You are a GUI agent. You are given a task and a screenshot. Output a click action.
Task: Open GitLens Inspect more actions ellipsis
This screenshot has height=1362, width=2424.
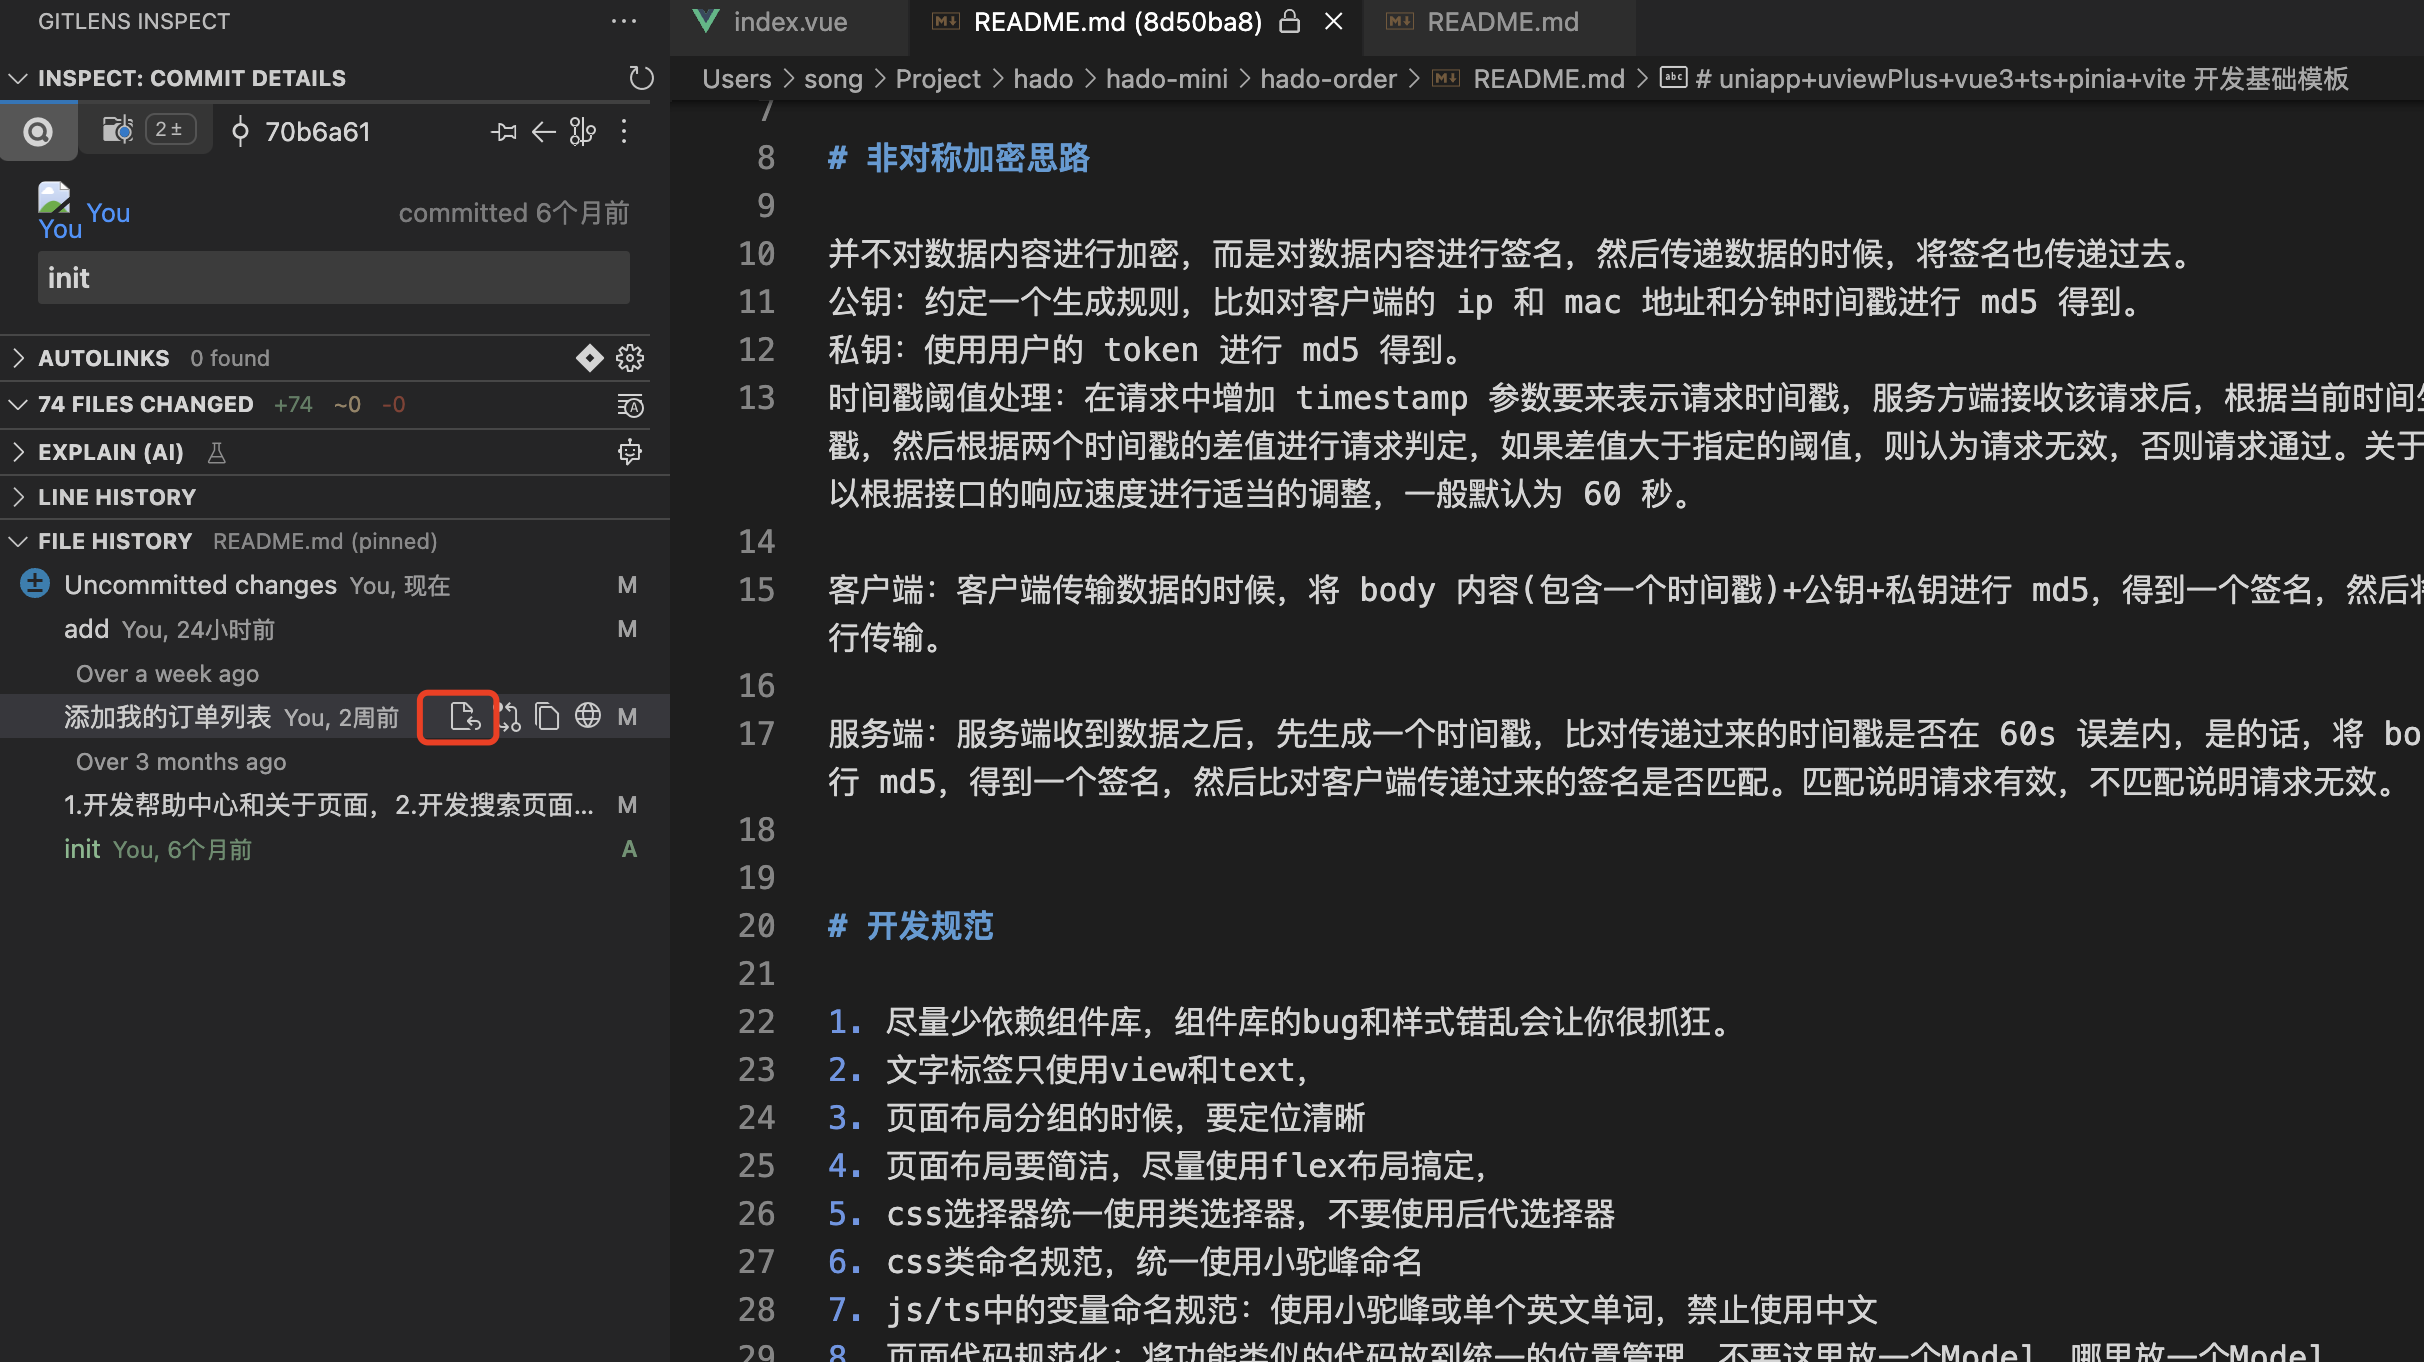624,21
